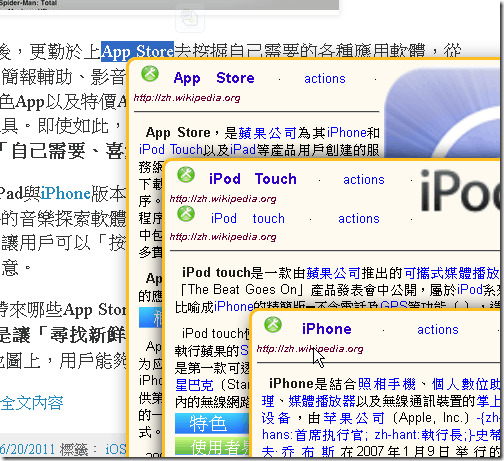Follow 星巴克 link in iPod touch popup

pos(194,385)
